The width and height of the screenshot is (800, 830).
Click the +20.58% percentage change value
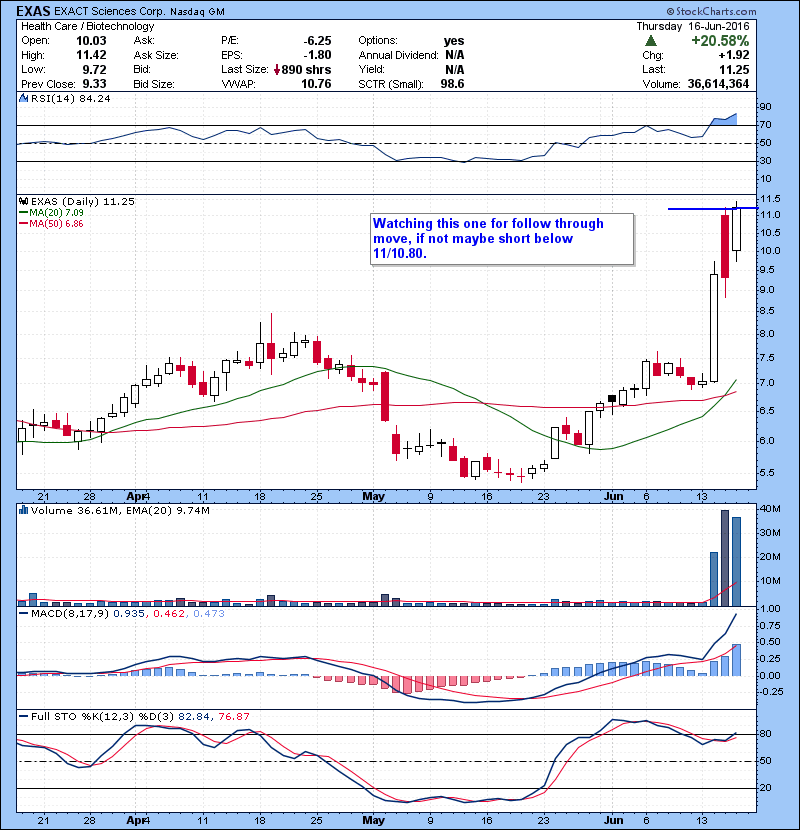point(720,41)
